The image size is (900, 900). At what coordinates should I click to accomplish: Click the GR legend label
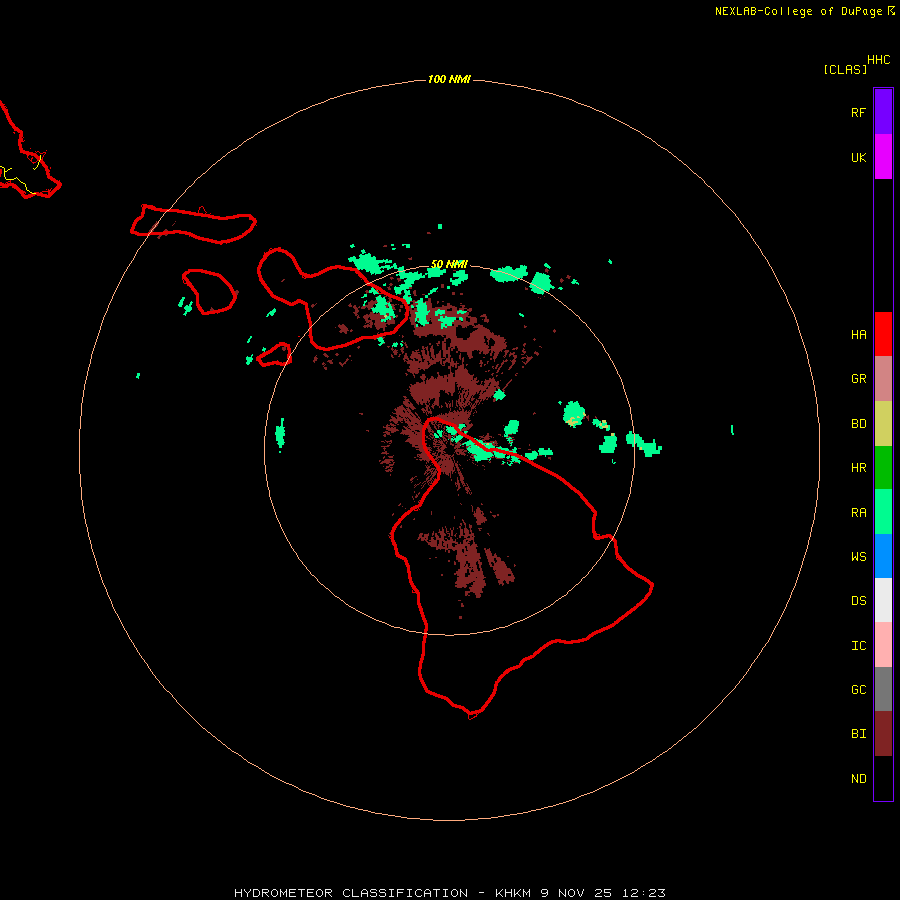coord(858,379)
